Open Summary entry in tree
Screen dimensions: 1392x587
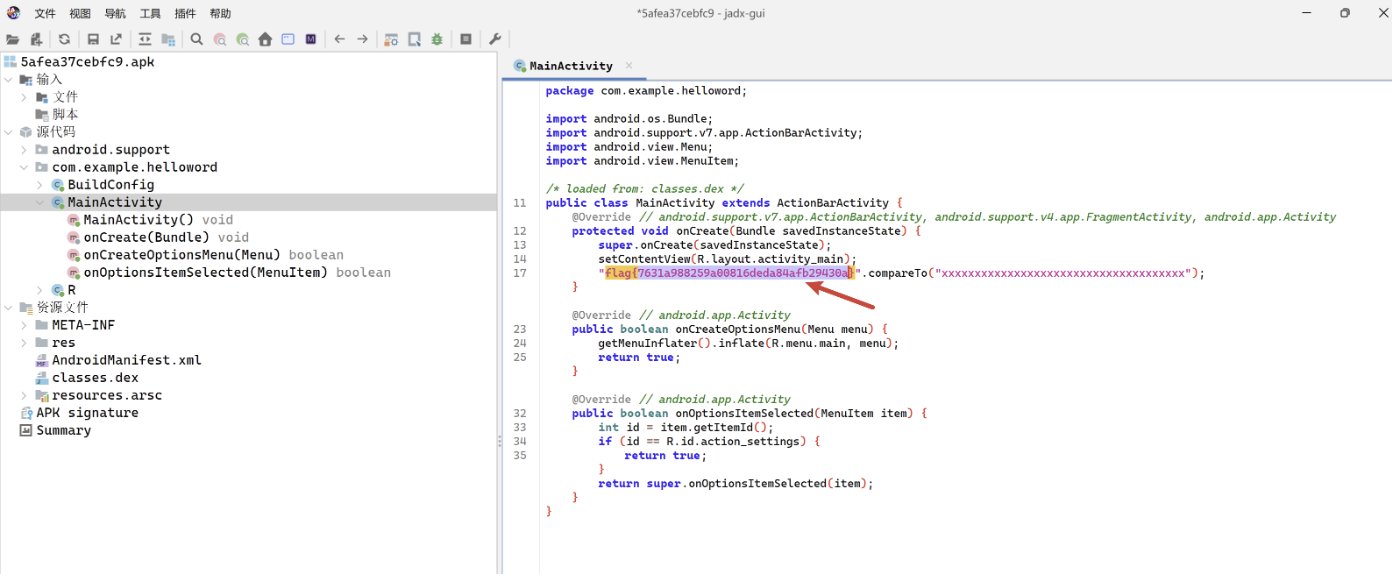[63, 430]
